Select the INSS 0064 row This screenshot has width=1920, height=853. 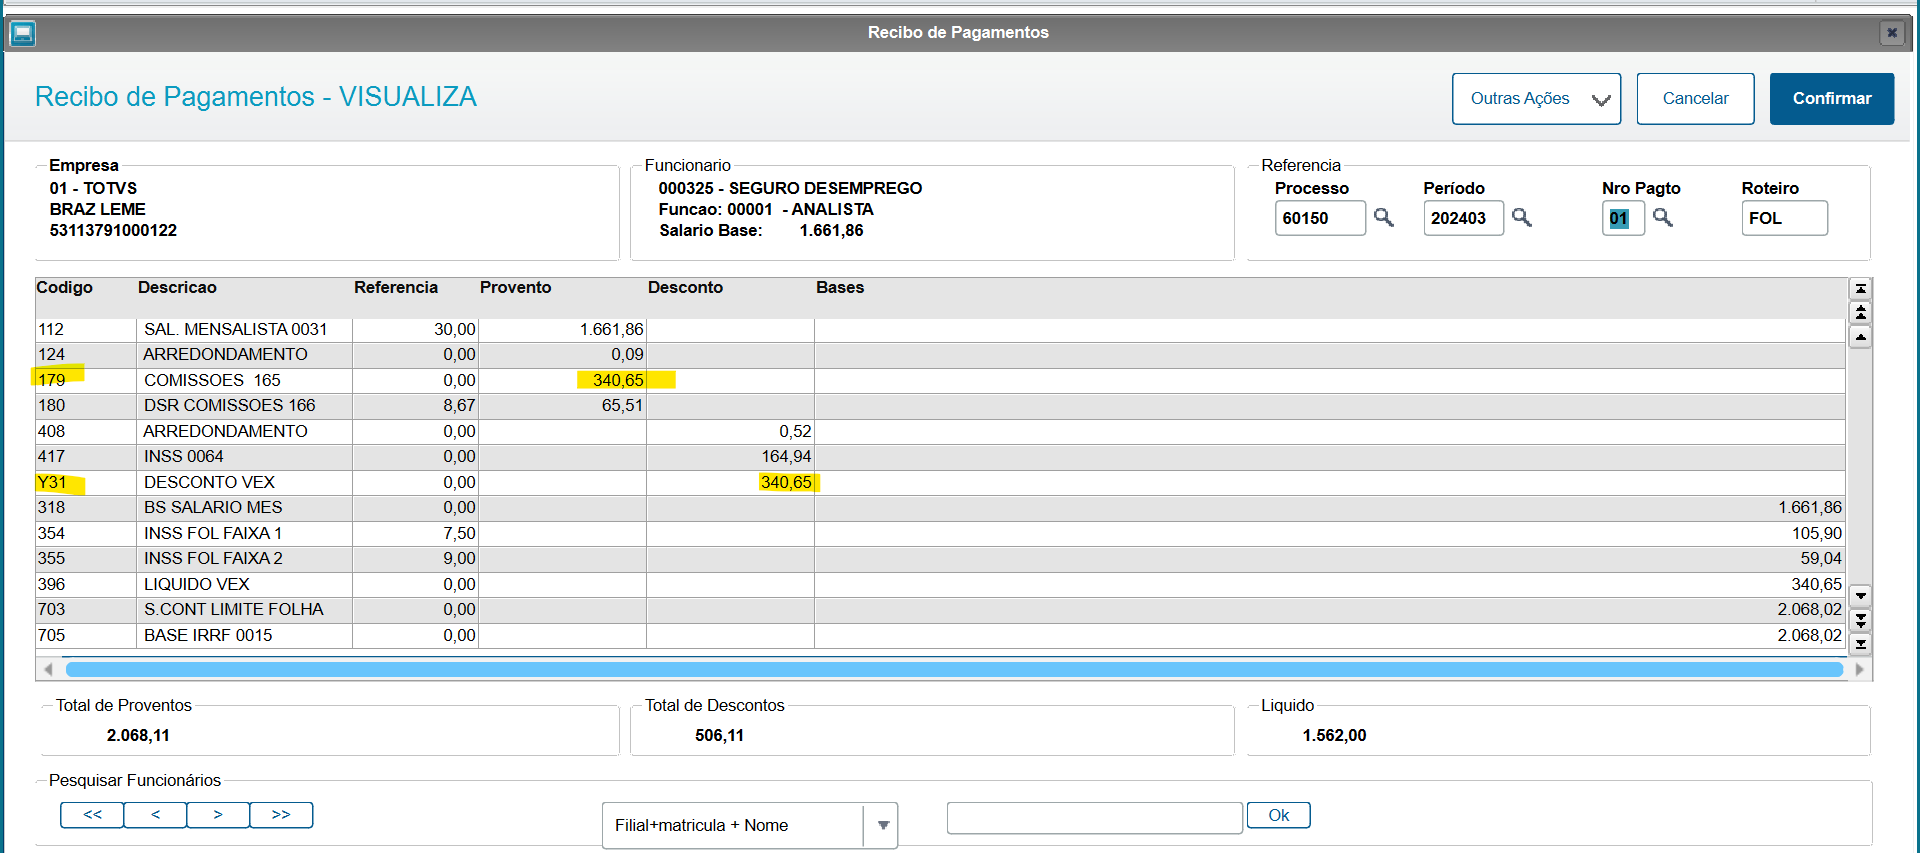940,456
